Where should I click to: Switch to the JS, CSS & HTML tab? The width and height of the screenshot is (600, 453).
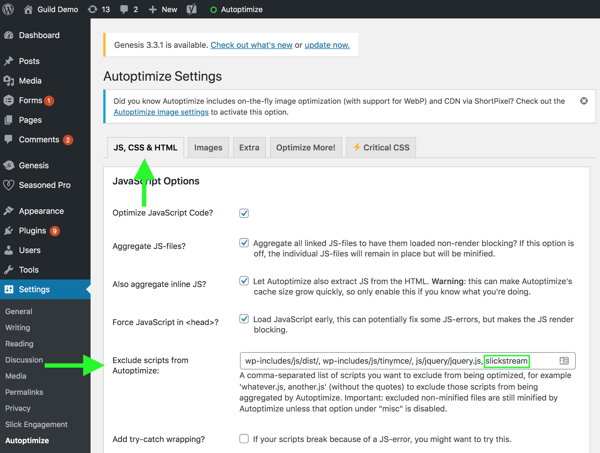click(145, 148)
